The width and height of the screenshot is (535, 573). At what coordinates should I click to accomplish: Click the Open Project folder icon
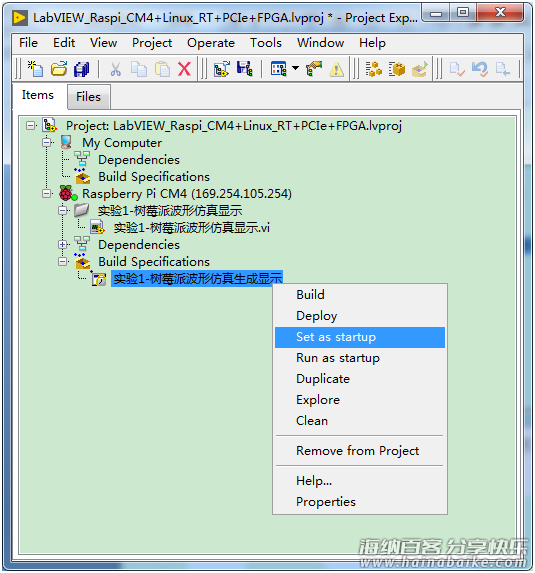click(x=59, y=69)
